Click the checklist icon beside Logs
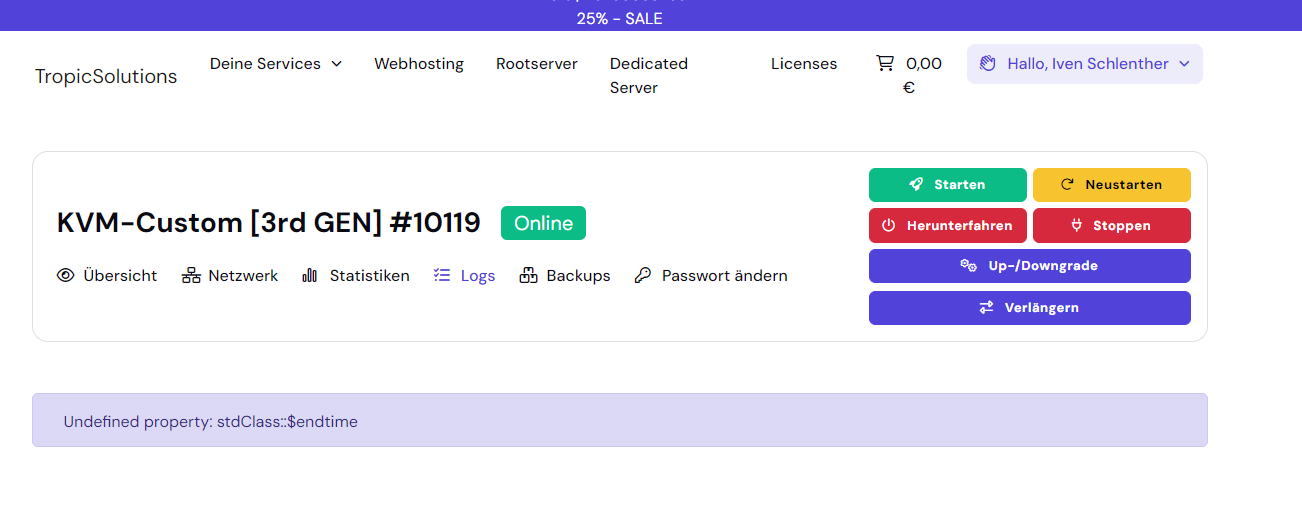This screenshot has width=1302, height=505. click(442, 275)
